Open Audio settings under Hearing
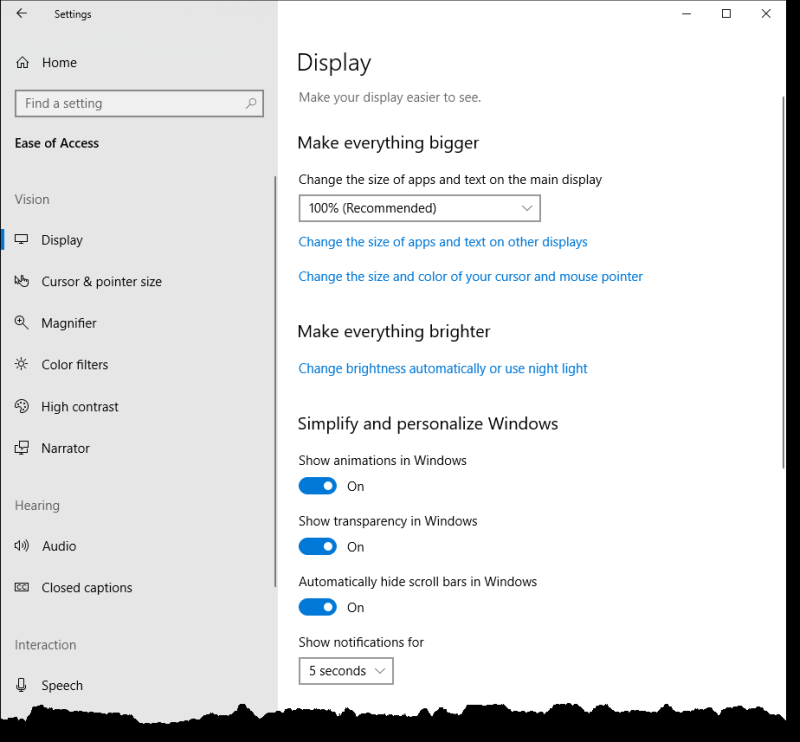The width and height of the screenshot is (800, 742). [138, 546]
